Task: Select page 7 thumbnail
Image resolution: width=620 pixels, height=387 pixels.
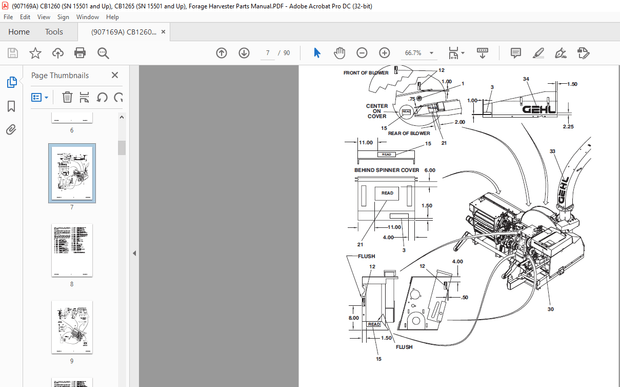Action: pyautogui.click(x=72, y=173)
